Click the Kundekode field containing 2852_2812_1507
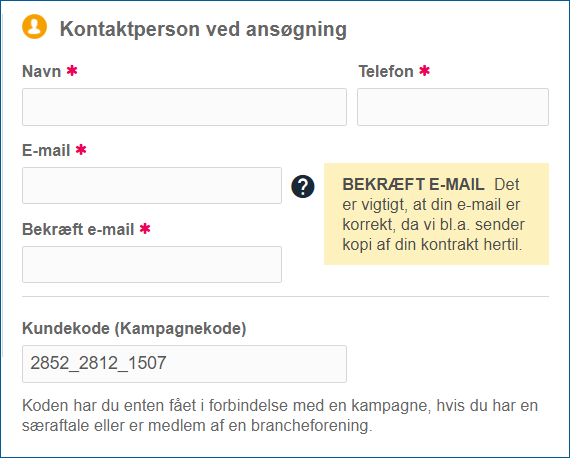Viewport: 570px width, 458px height. (184, 364)
